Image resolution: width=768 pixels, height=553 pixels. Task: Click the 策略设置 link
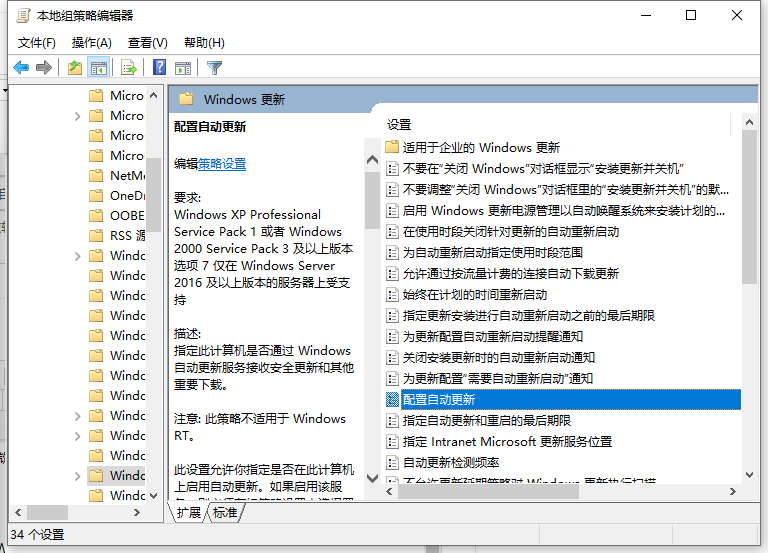(222, 163)
